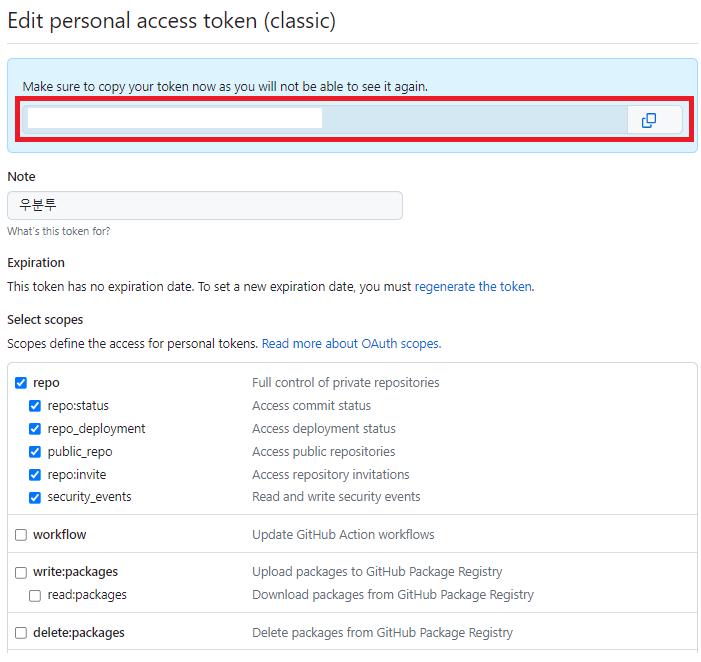
Task: Click the text "Full control of private repositories"
Action: point(346,383)
